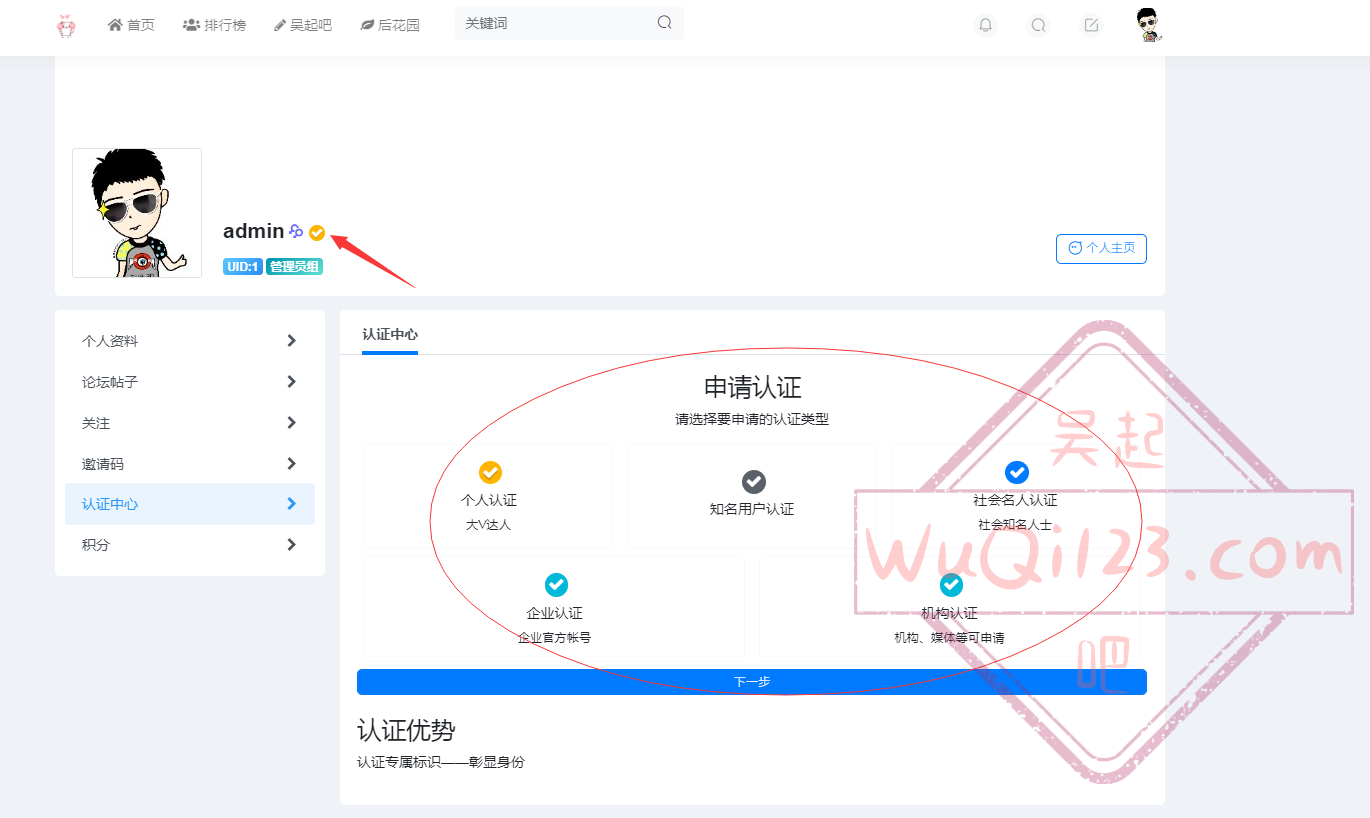
Task: Click the 大V达人 description text
Action: pyautogui.click(x=489, y=524)
